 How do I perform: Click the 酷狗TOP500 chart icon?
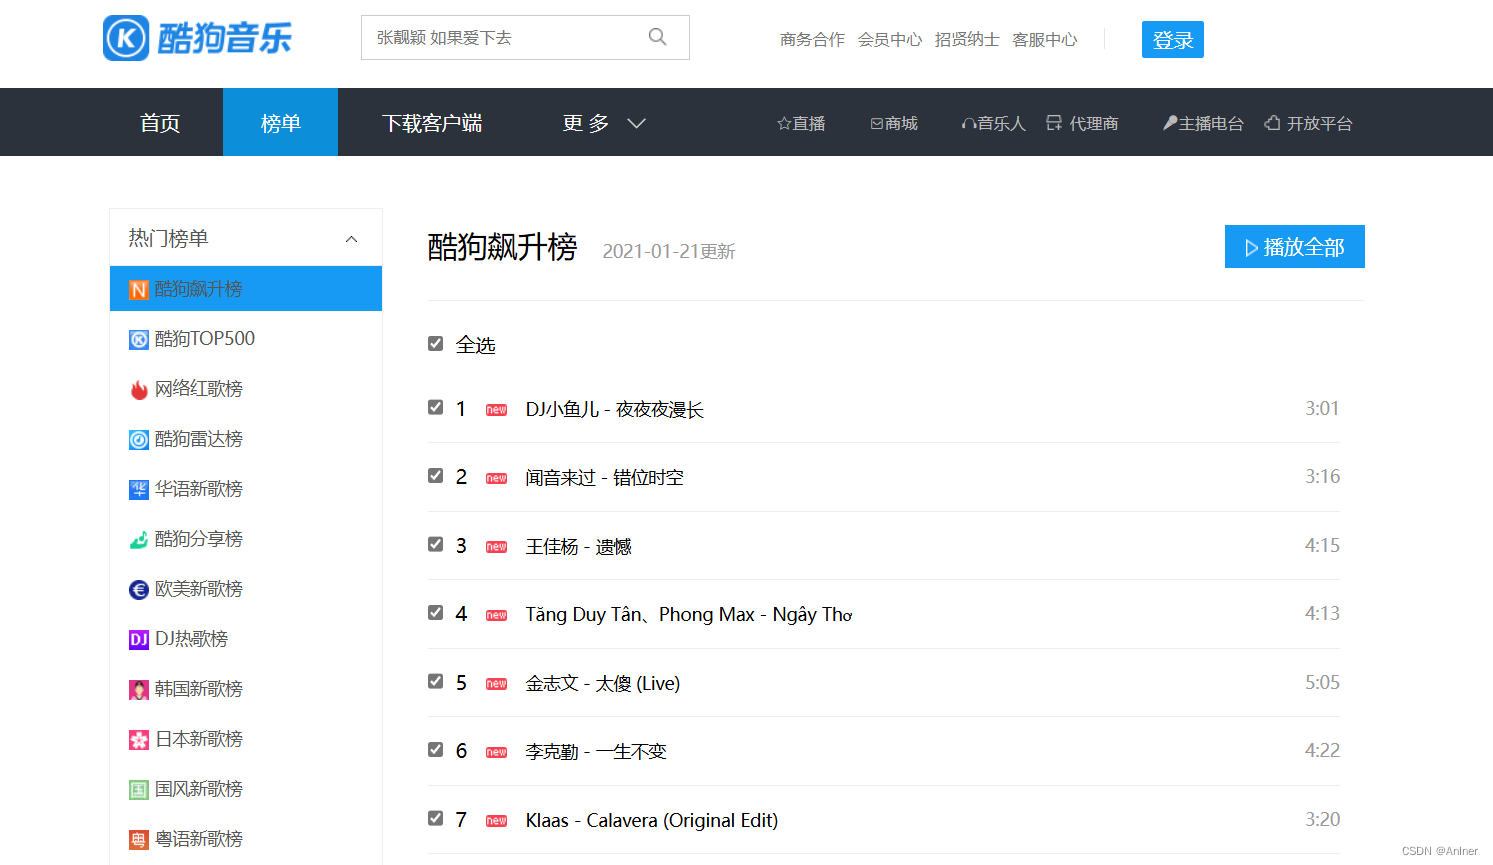[x=139, y=340]
